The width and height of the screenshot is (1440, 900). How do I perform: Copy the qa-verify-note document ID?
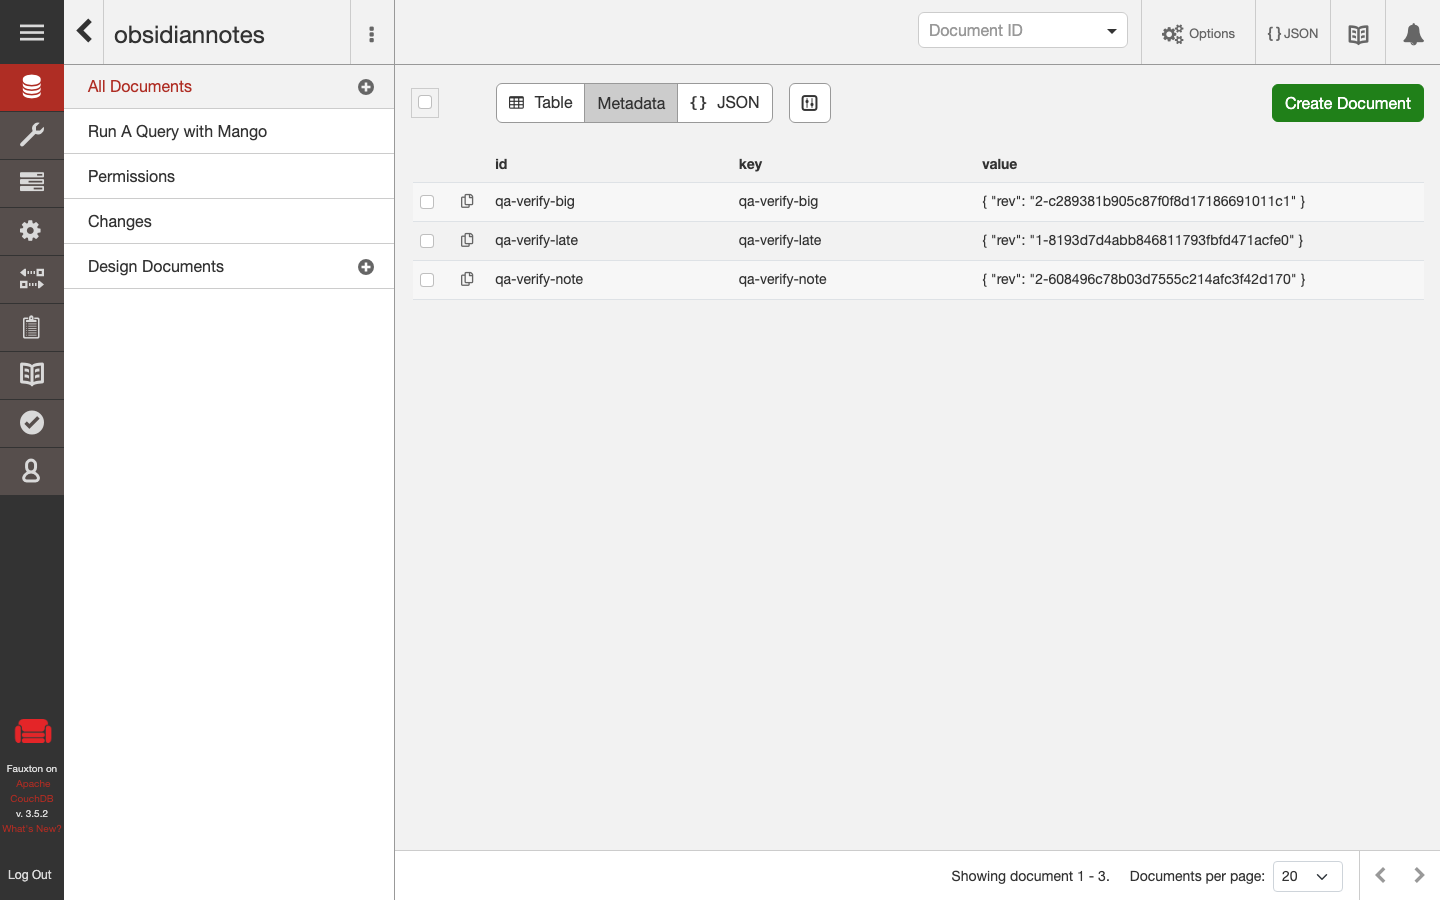pyautogui.click(x=467, y=279)
